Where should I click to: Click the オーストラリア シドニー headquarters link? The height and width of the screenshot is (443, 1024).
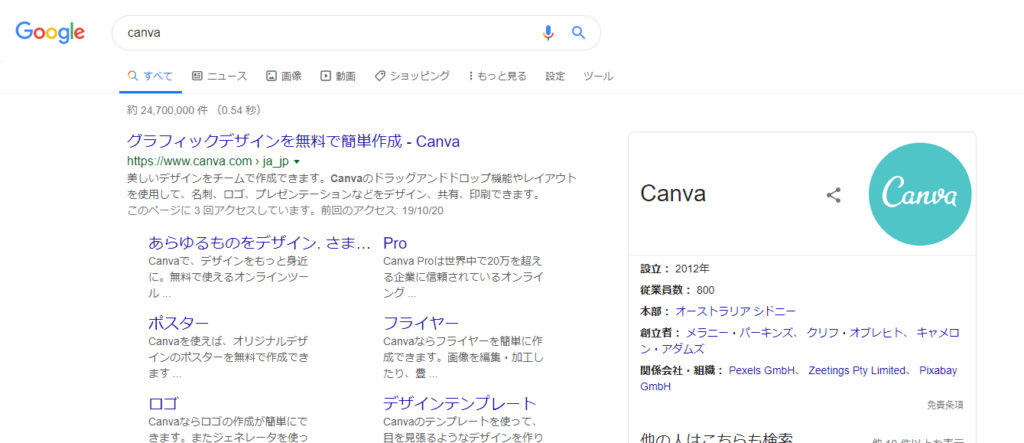pos(736,311)
